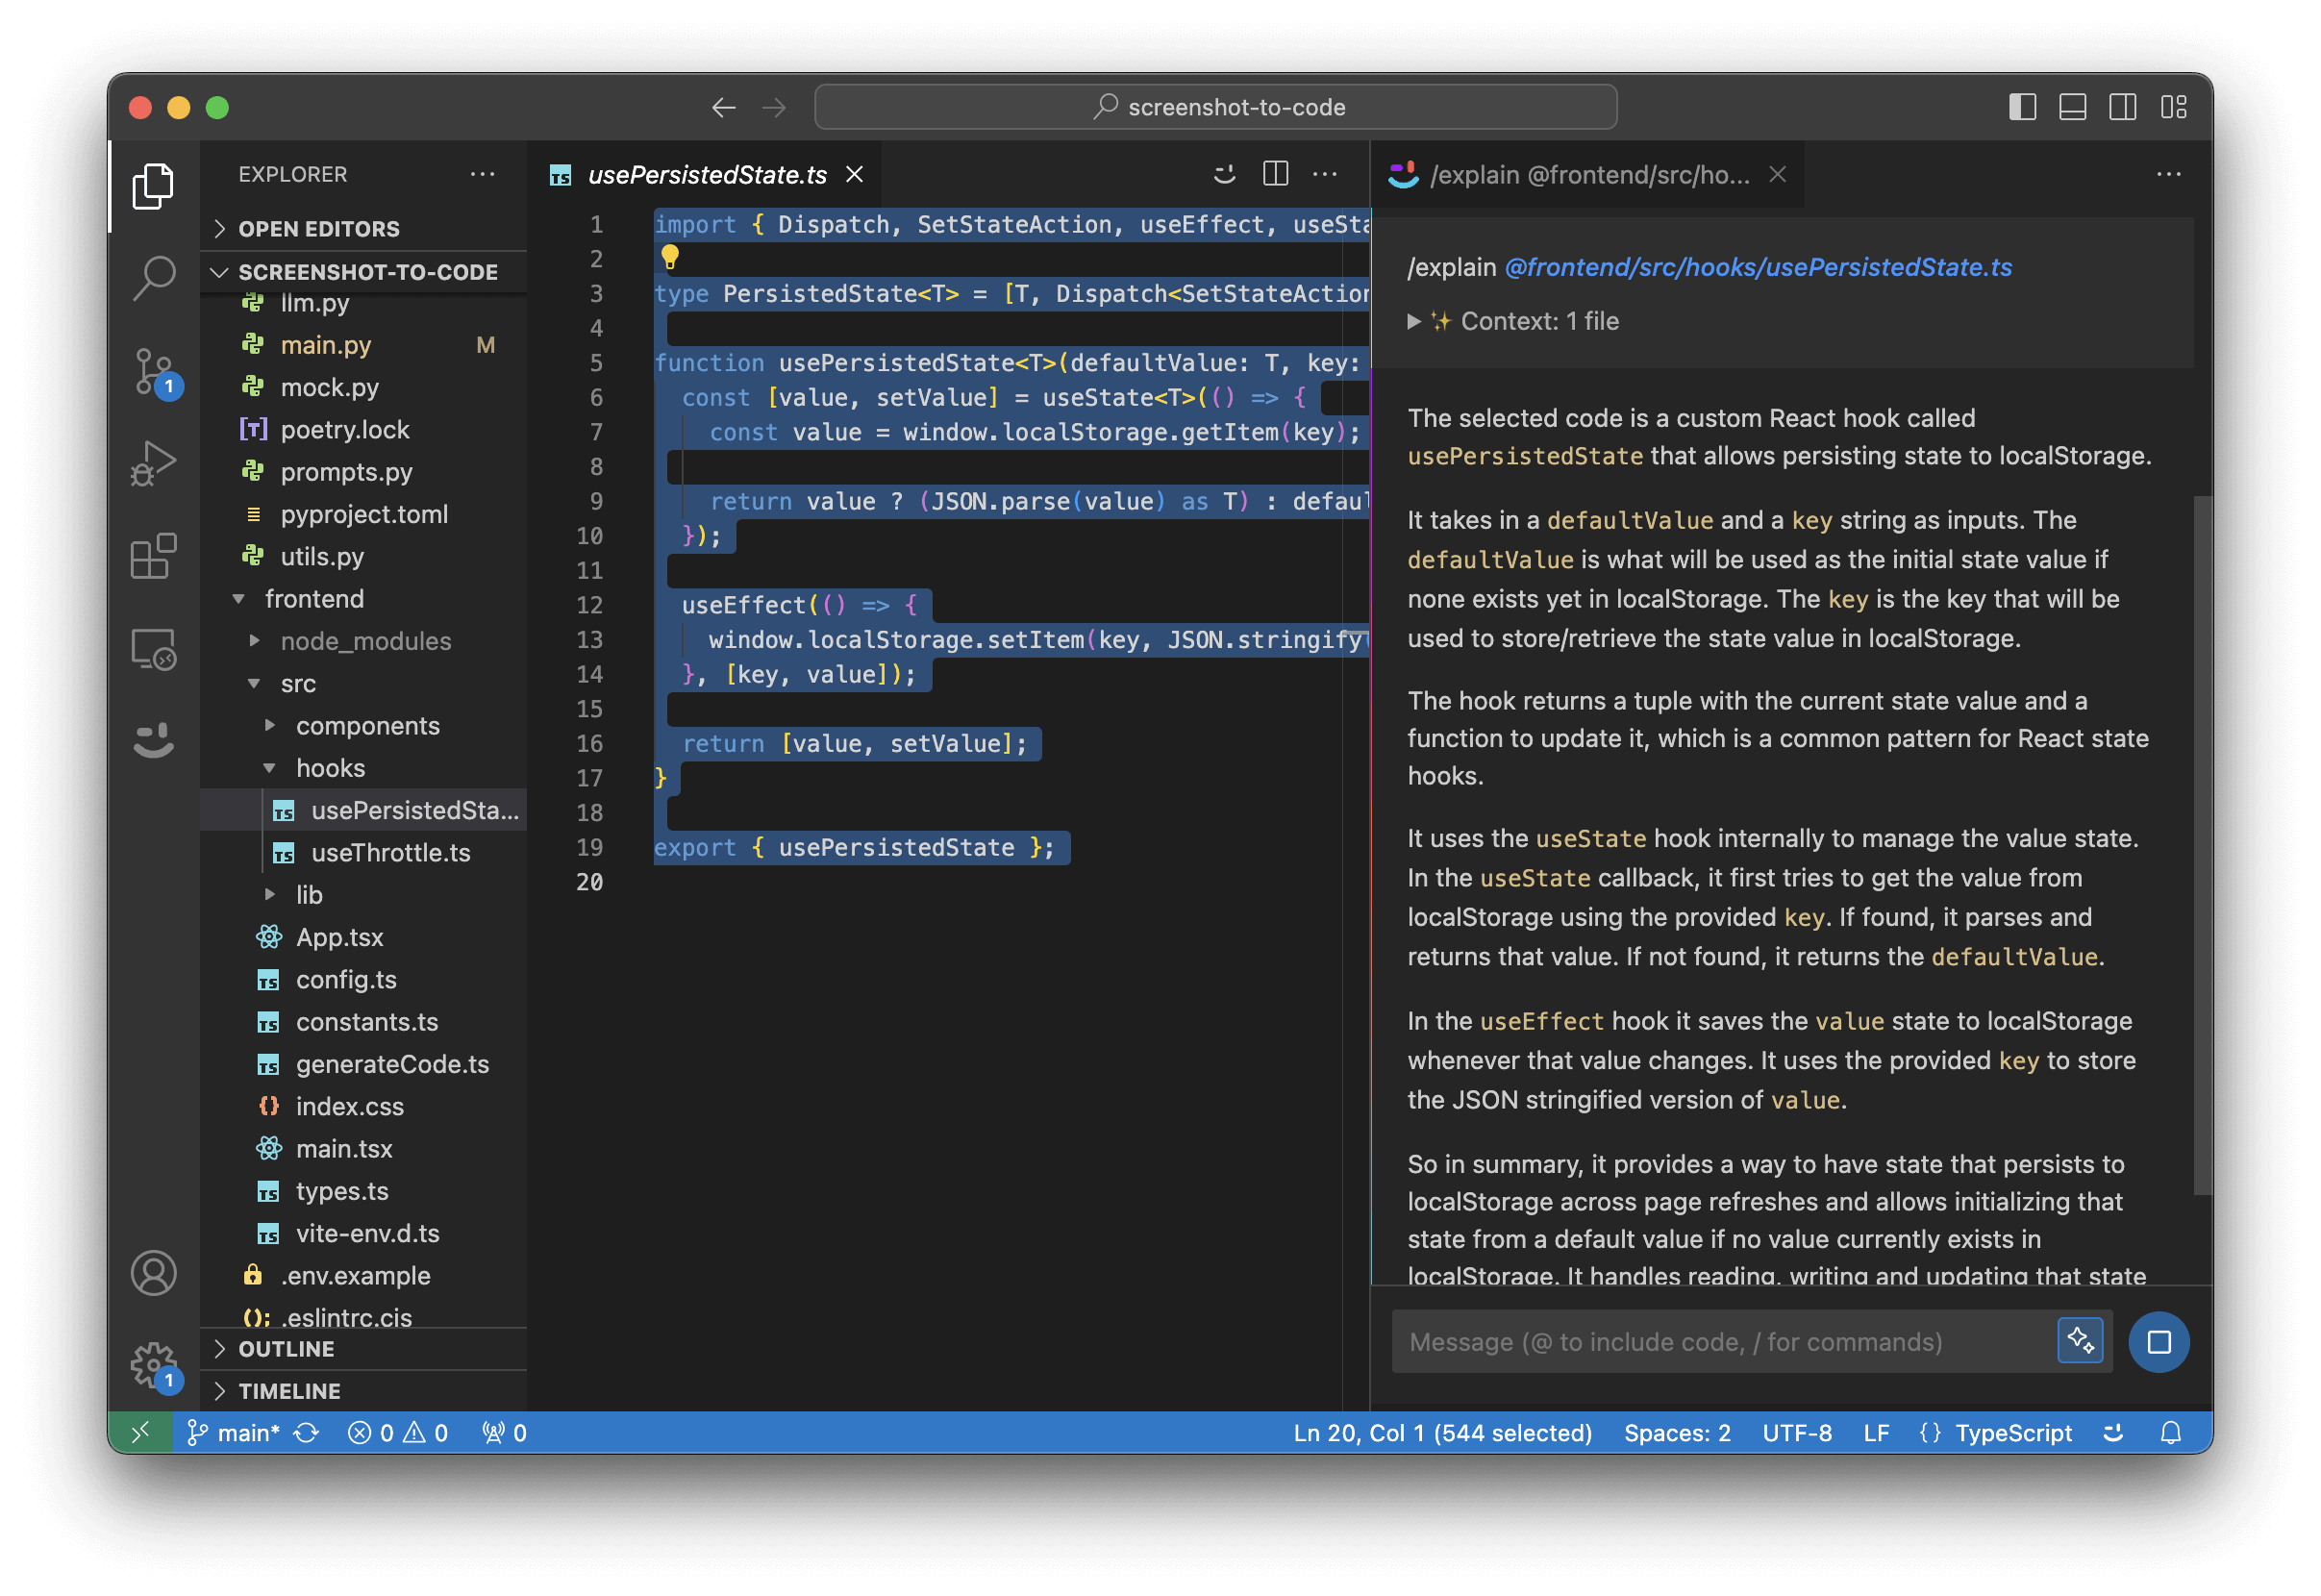Open pyproject.toml in the explorer
This screenshot has width=2321, height=1596.
coord(364,514)
